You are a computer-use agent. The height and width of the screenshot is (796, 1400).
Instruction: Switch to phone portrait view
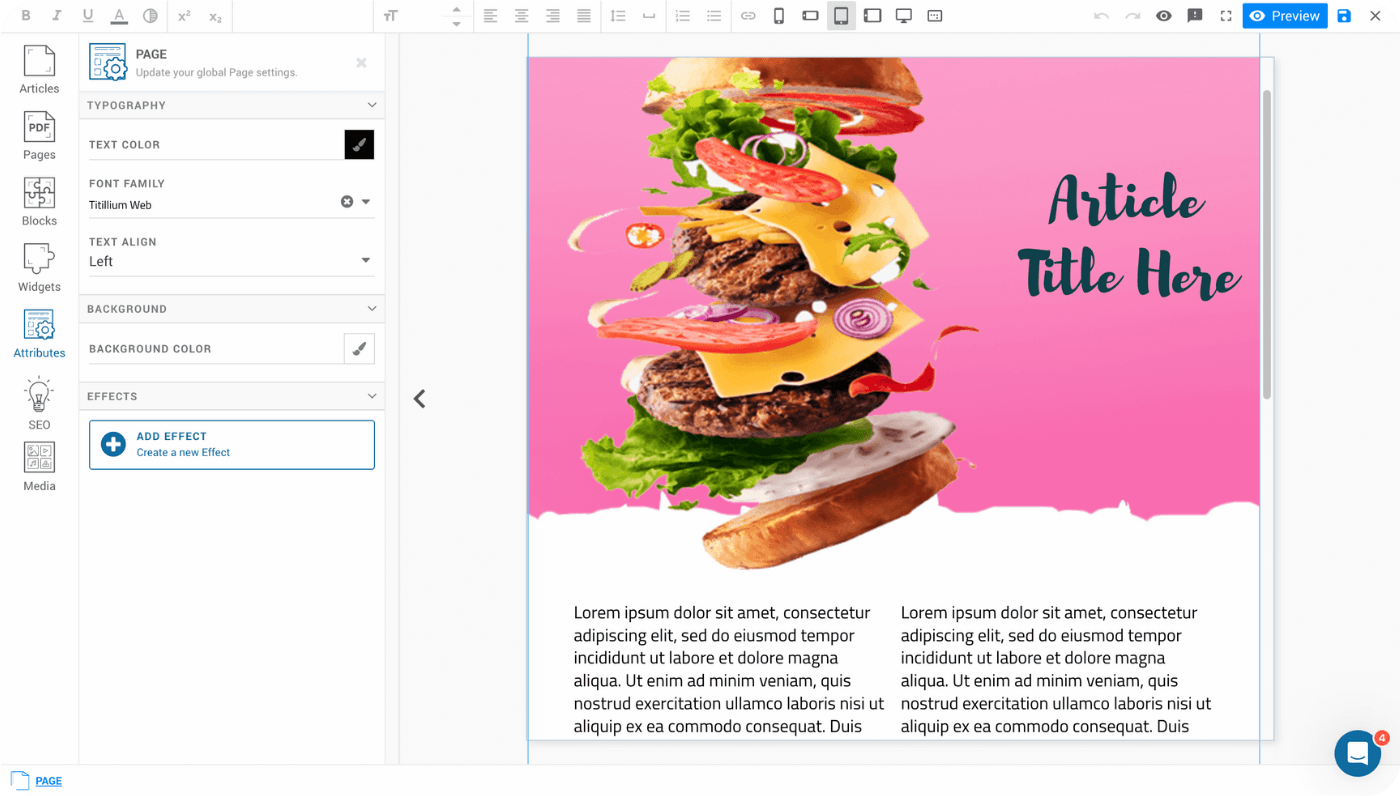coord(779,16)
